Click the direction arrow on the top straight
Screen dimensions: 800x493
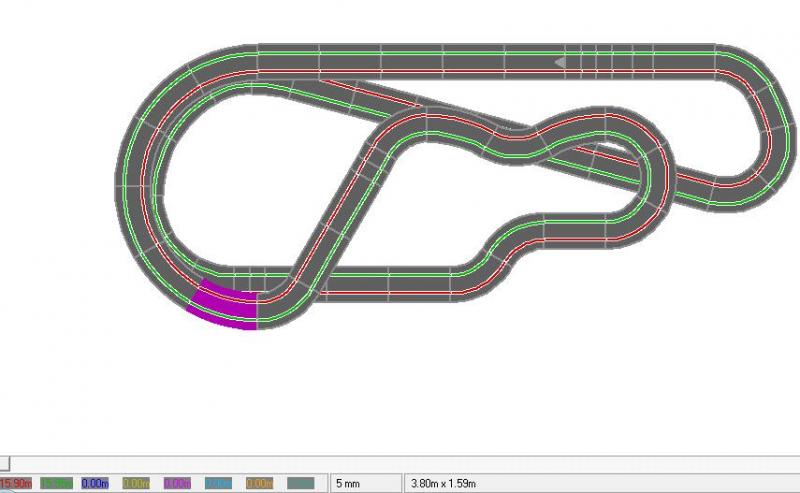(x=561, y=62)
